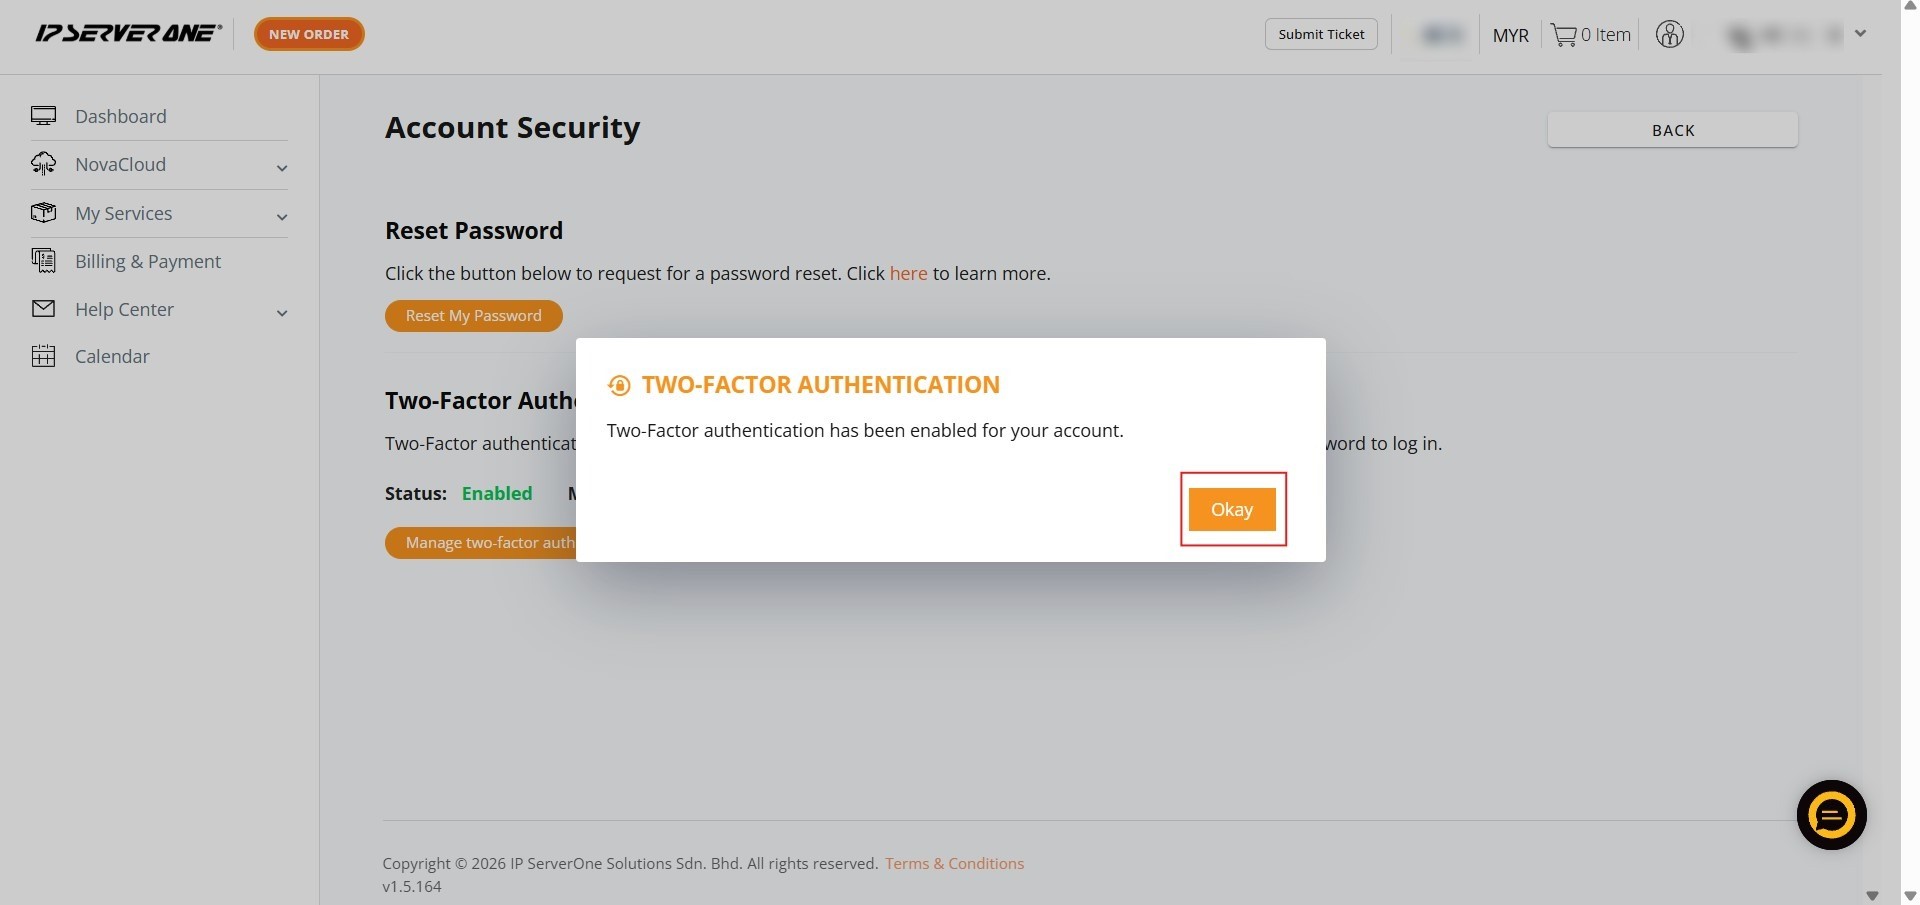Image resolution: width=1920 pixels, height=905 pixels.
Task: Expand the Help Center submenu chevron
Action: click(x=282, y=313)
